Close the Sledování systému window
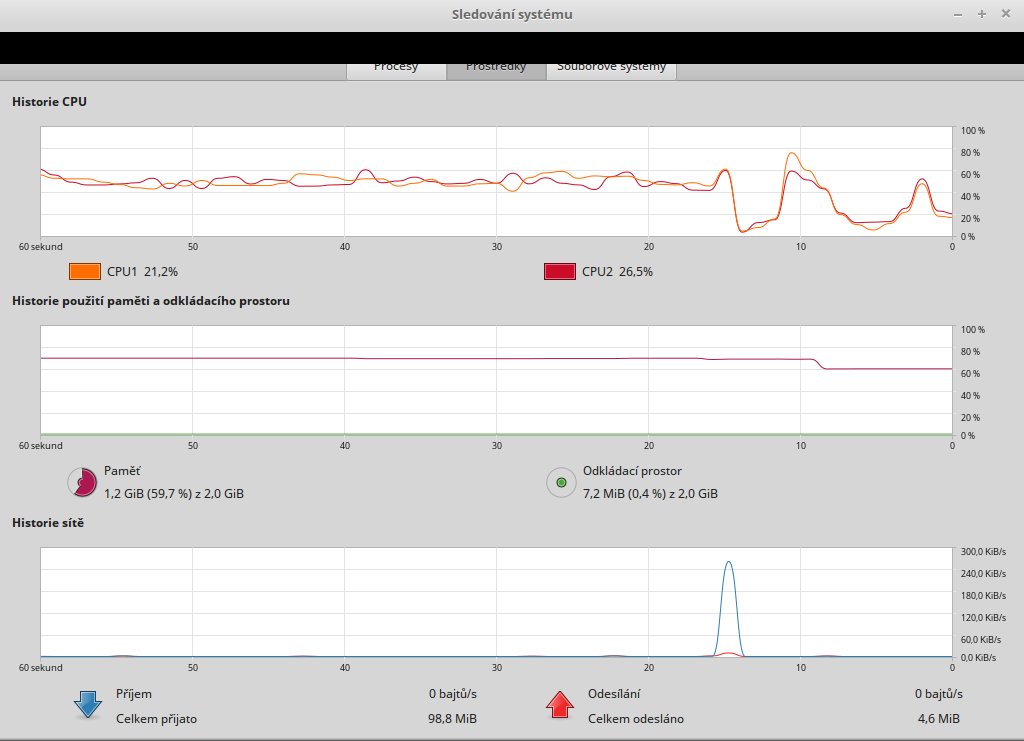Image resolution: width=1024 pixels, height=741 pixels. tap(1006, 14)
